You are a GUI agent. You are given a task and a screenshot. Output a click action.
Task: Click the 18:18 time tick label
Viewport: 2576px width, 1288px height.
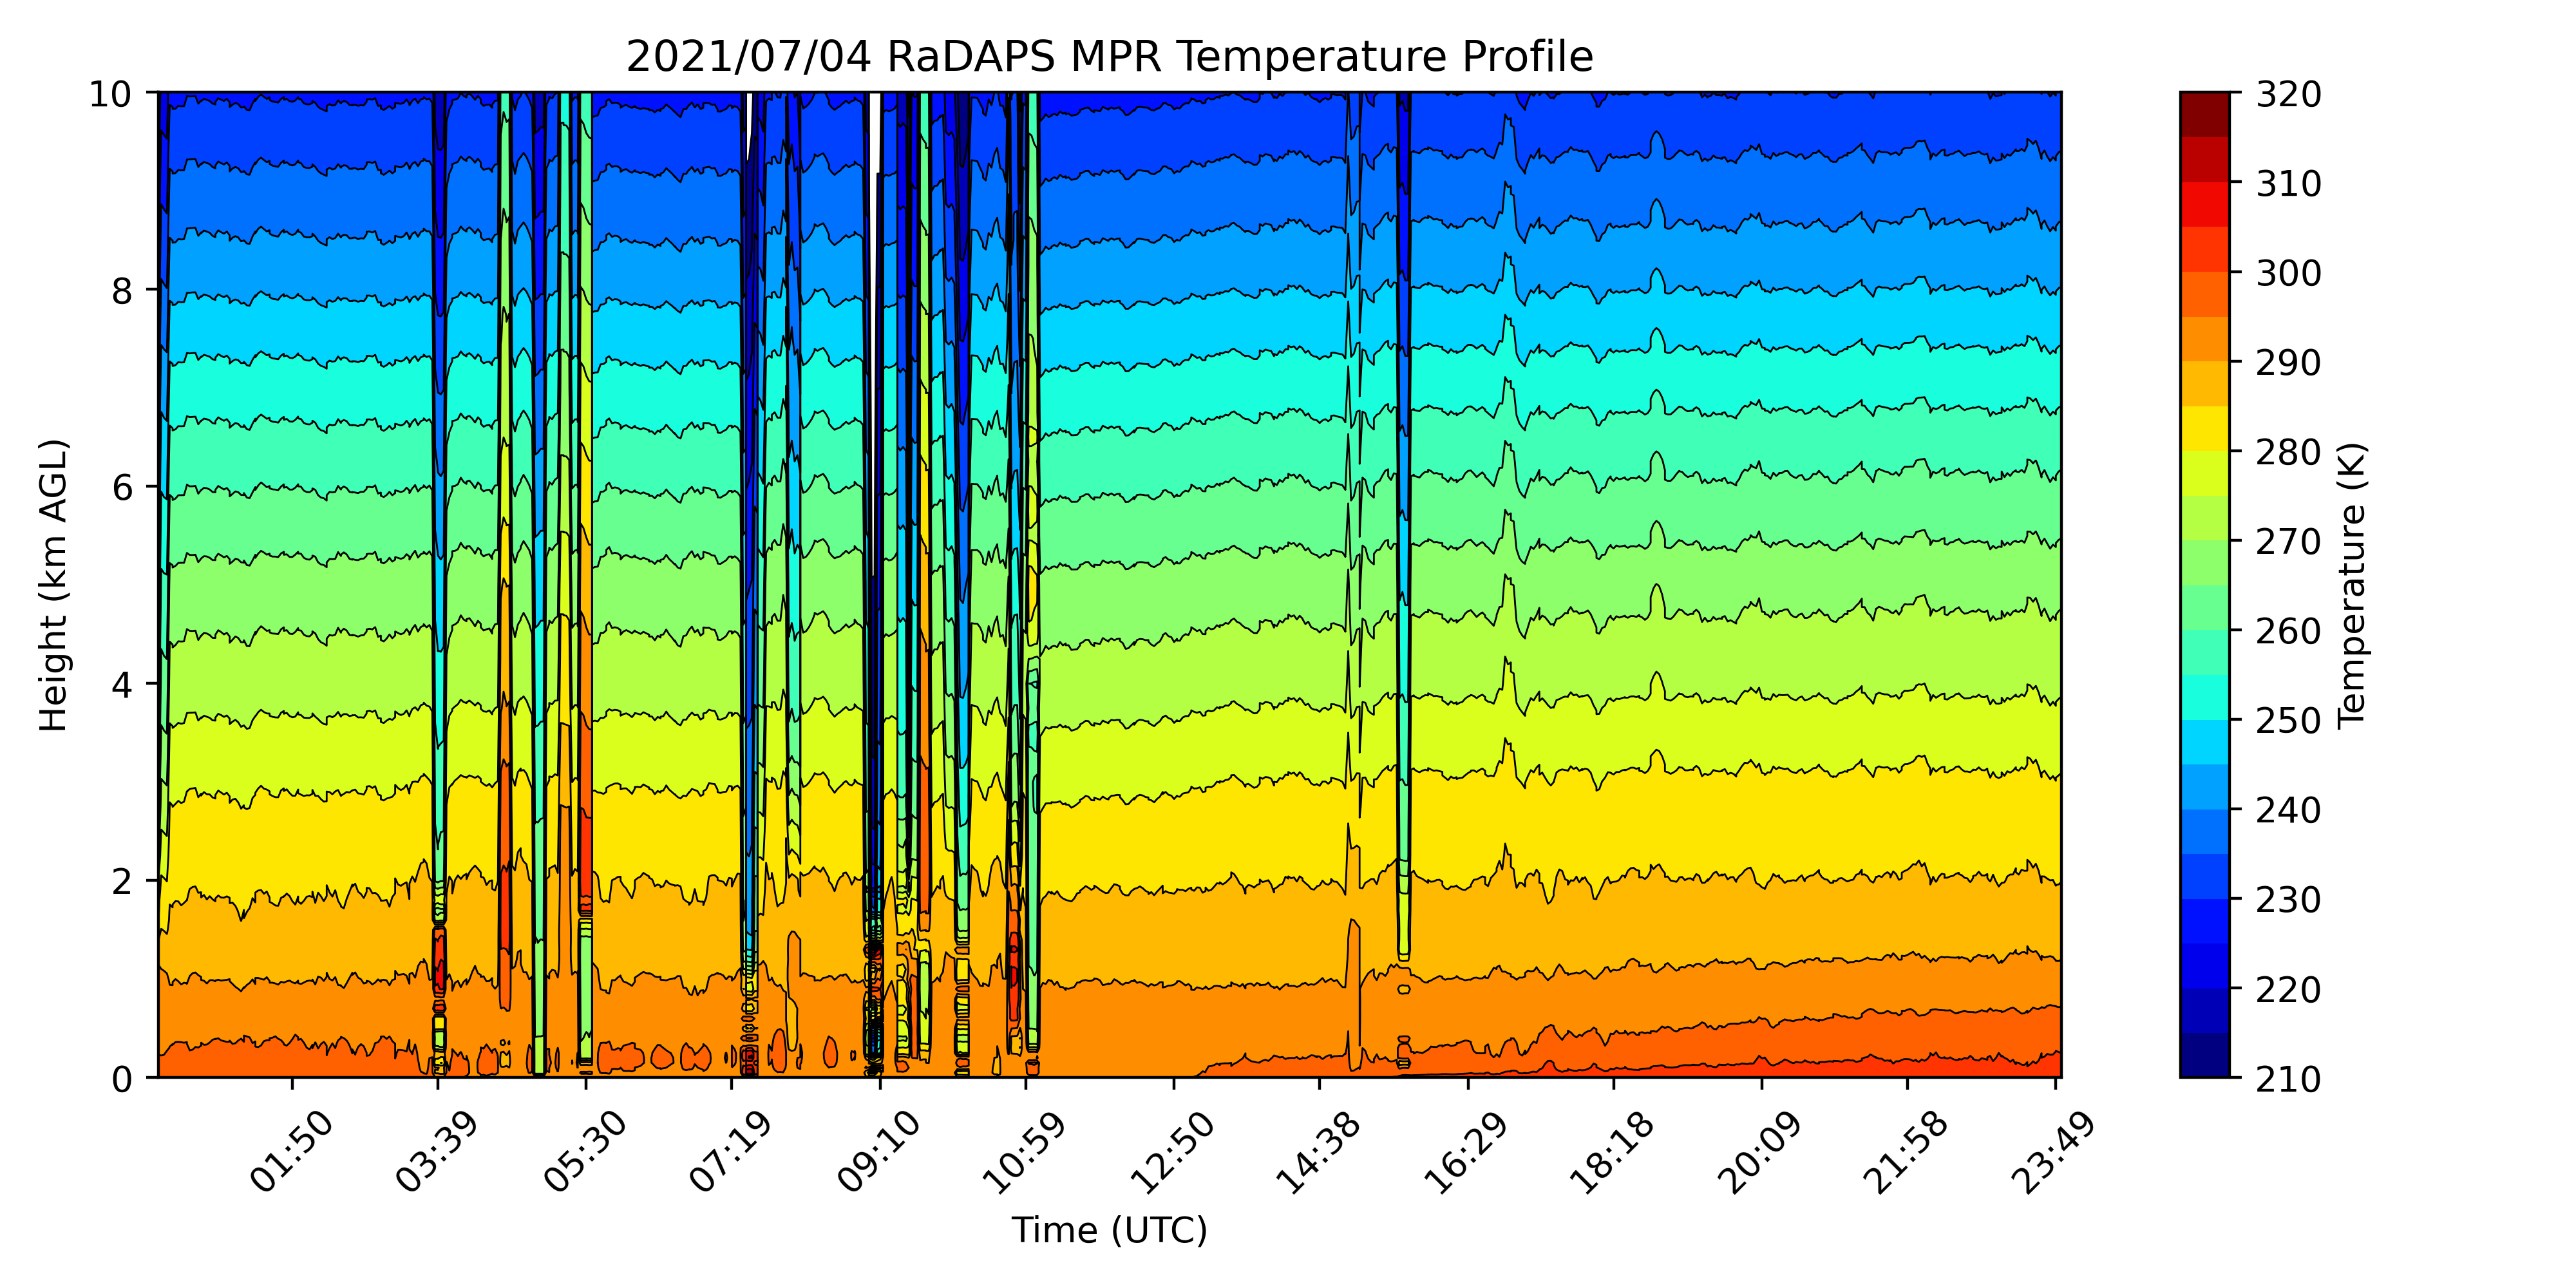(1613, 1152)
